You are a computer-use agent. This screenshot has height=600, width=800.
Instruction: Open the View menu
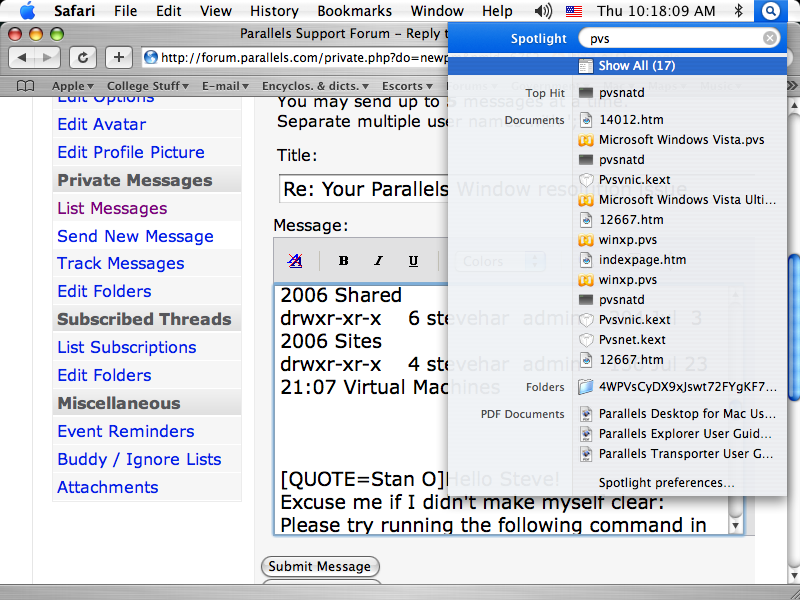[x=216, y=11]
